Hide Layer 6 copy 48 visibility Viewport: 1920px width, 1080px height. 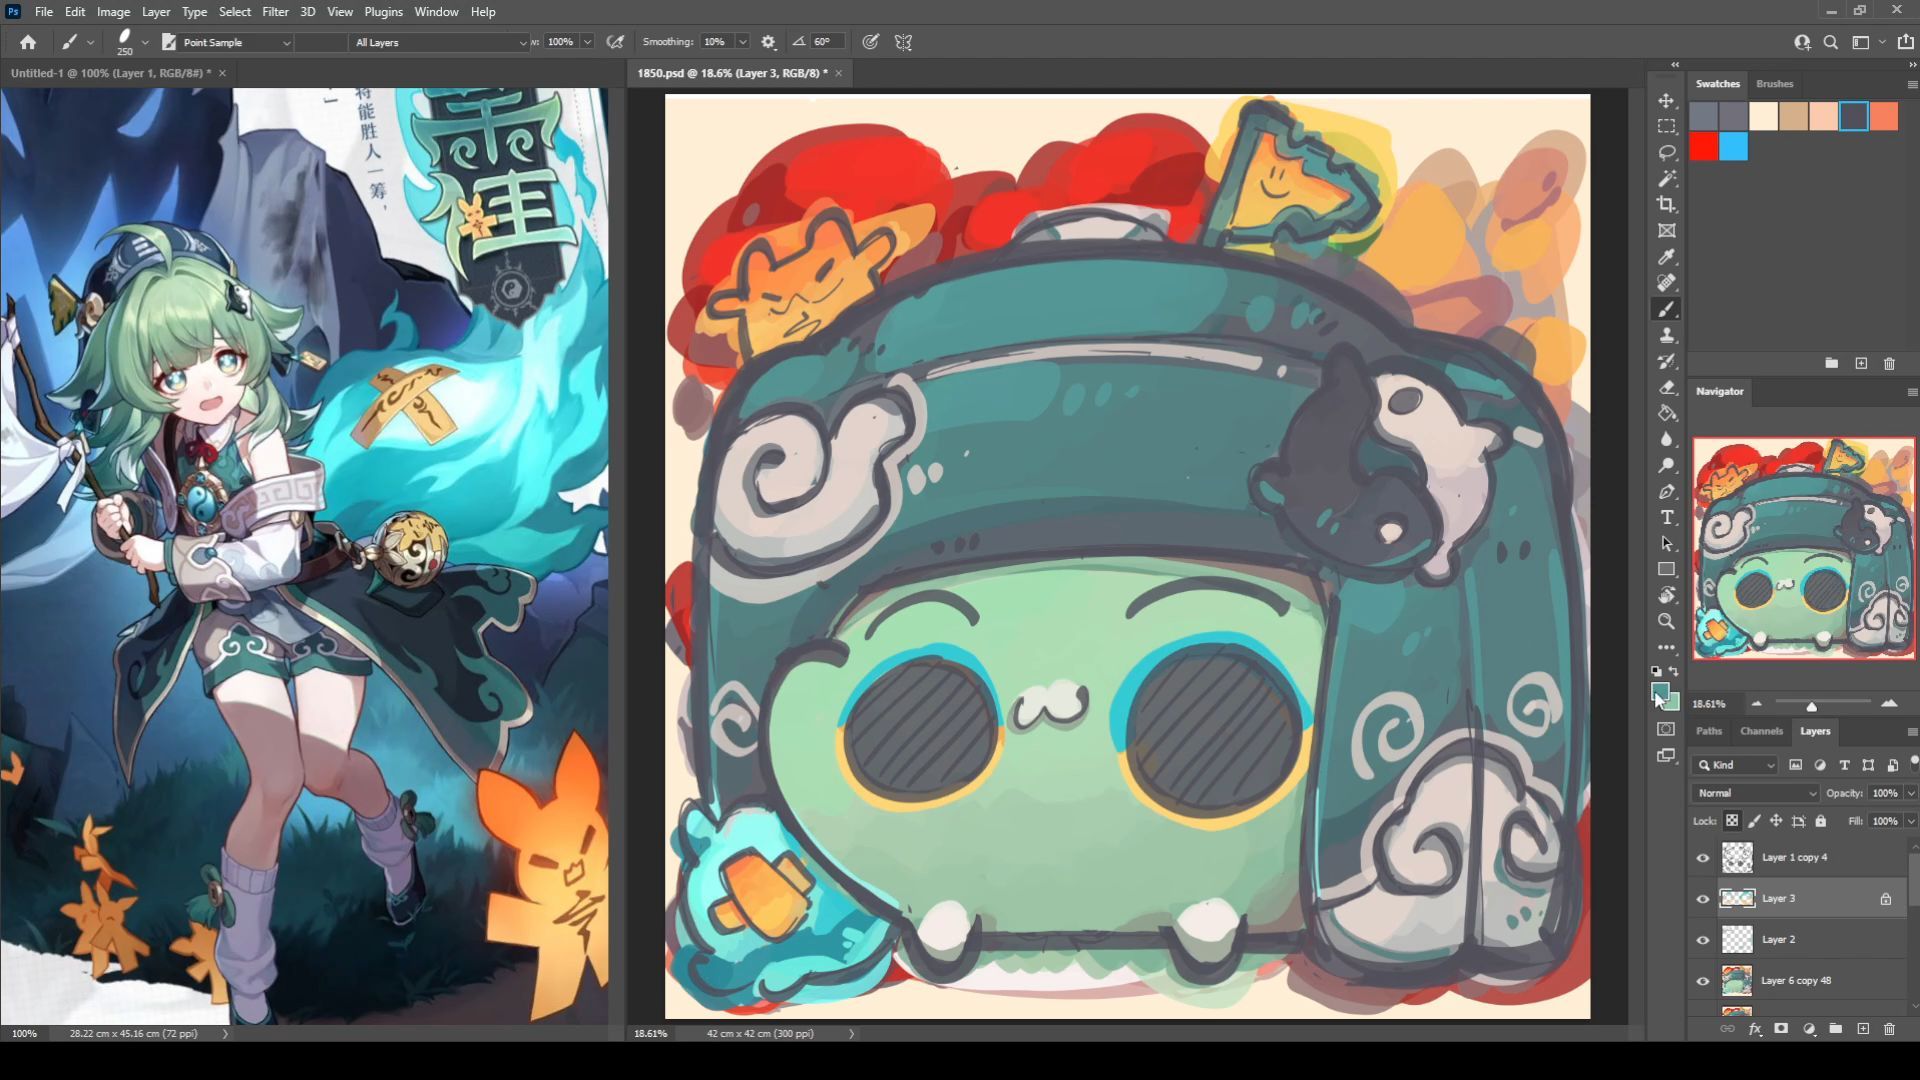[1703, 981]
